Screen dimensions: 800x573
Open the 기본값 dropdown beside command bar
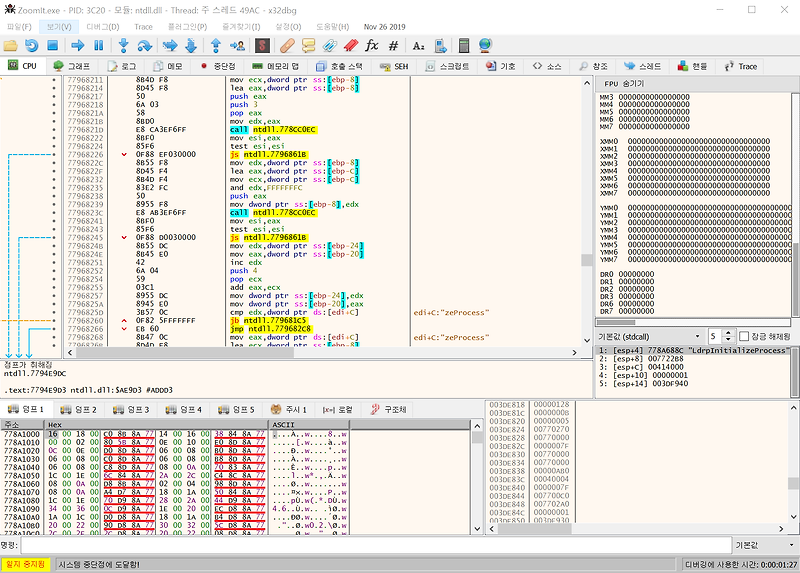765,545
